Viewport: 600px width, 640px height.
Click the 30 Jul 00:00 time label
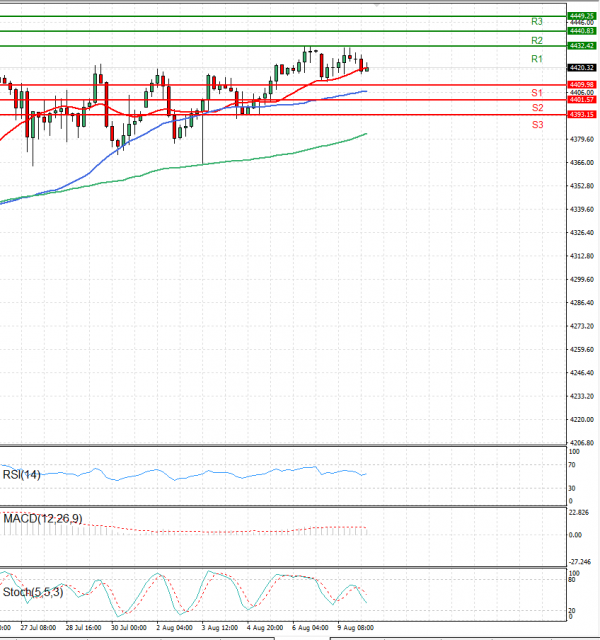click(x=129, y=628)
